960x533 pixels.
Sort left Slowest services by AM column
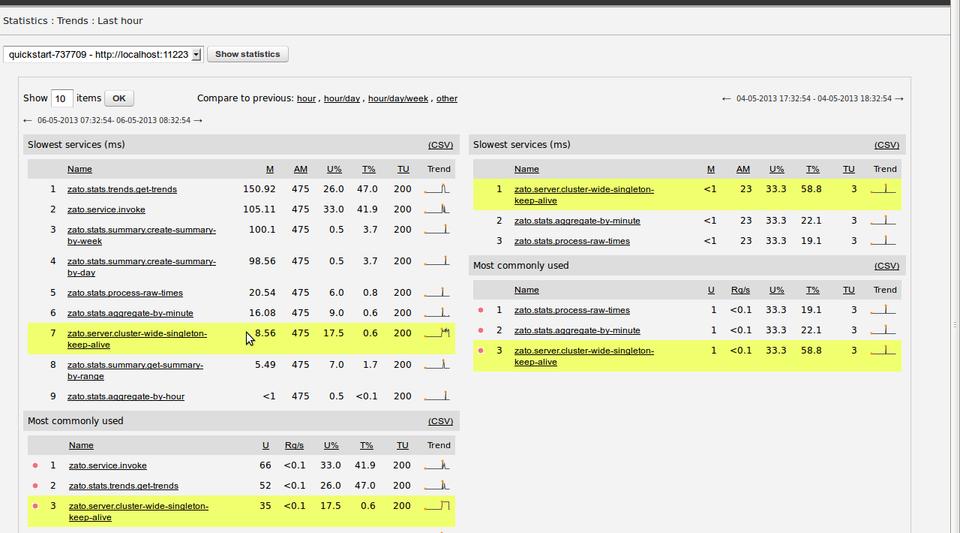pyautogui.click(x=300, y=169)
